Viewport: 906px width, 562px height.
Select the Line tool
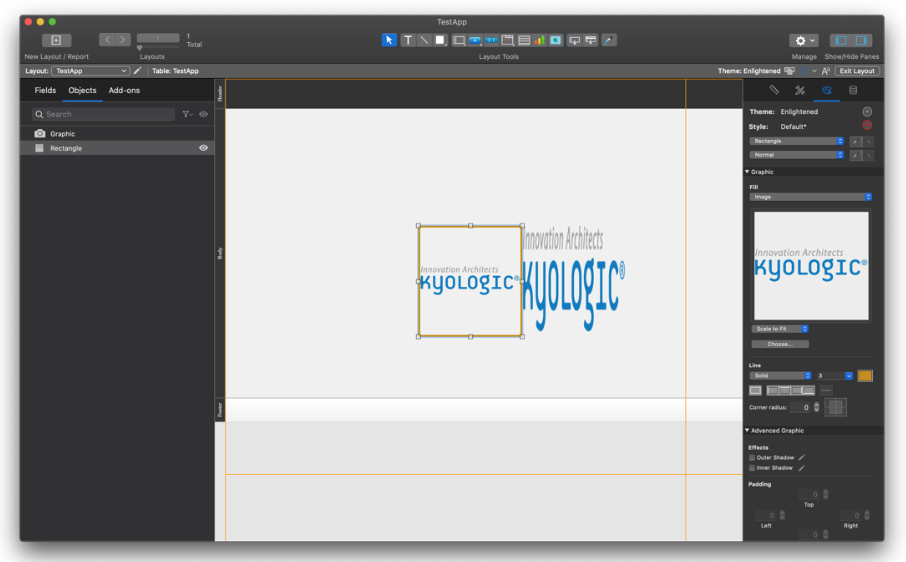tap(424, 40)
